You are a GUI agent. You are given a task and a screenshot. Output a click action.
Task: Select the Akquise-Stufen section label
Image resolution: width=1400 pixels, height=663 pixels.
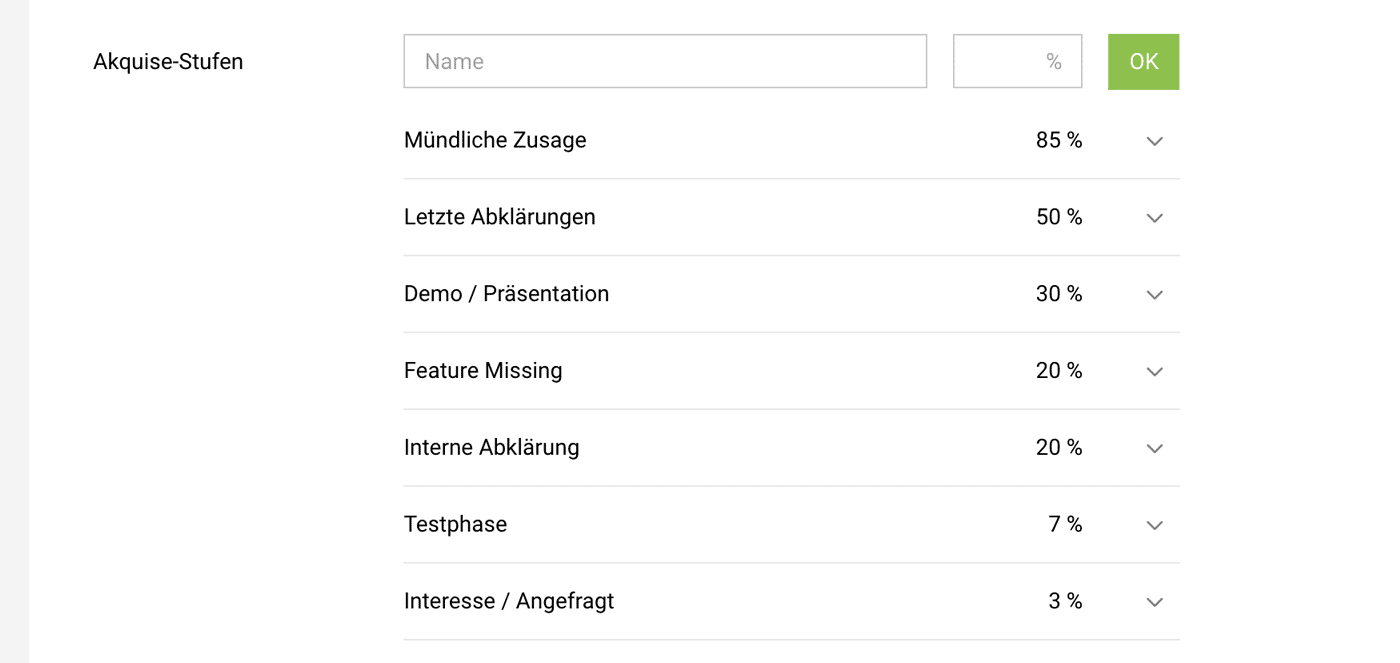(168, 61)
